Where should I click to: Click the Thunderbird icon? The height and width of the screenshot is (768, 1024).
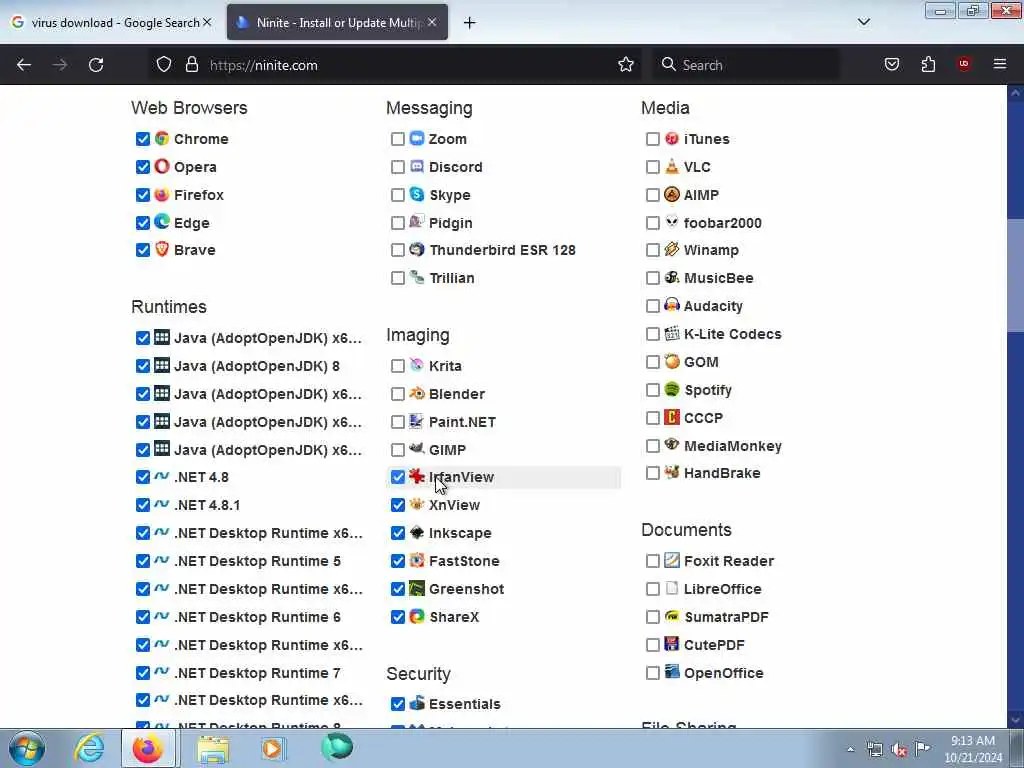point(417,249)
